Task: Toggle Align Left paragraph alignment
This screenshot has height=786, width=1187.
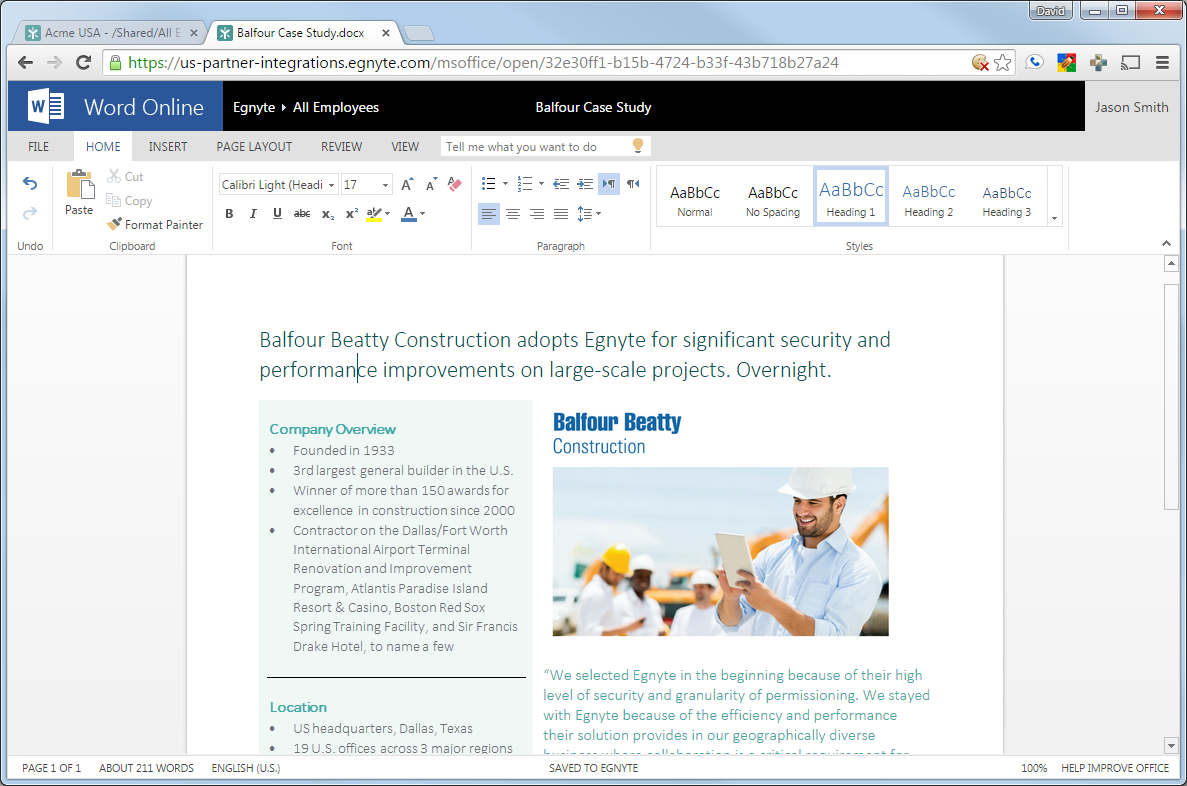Action: [488, 214]
